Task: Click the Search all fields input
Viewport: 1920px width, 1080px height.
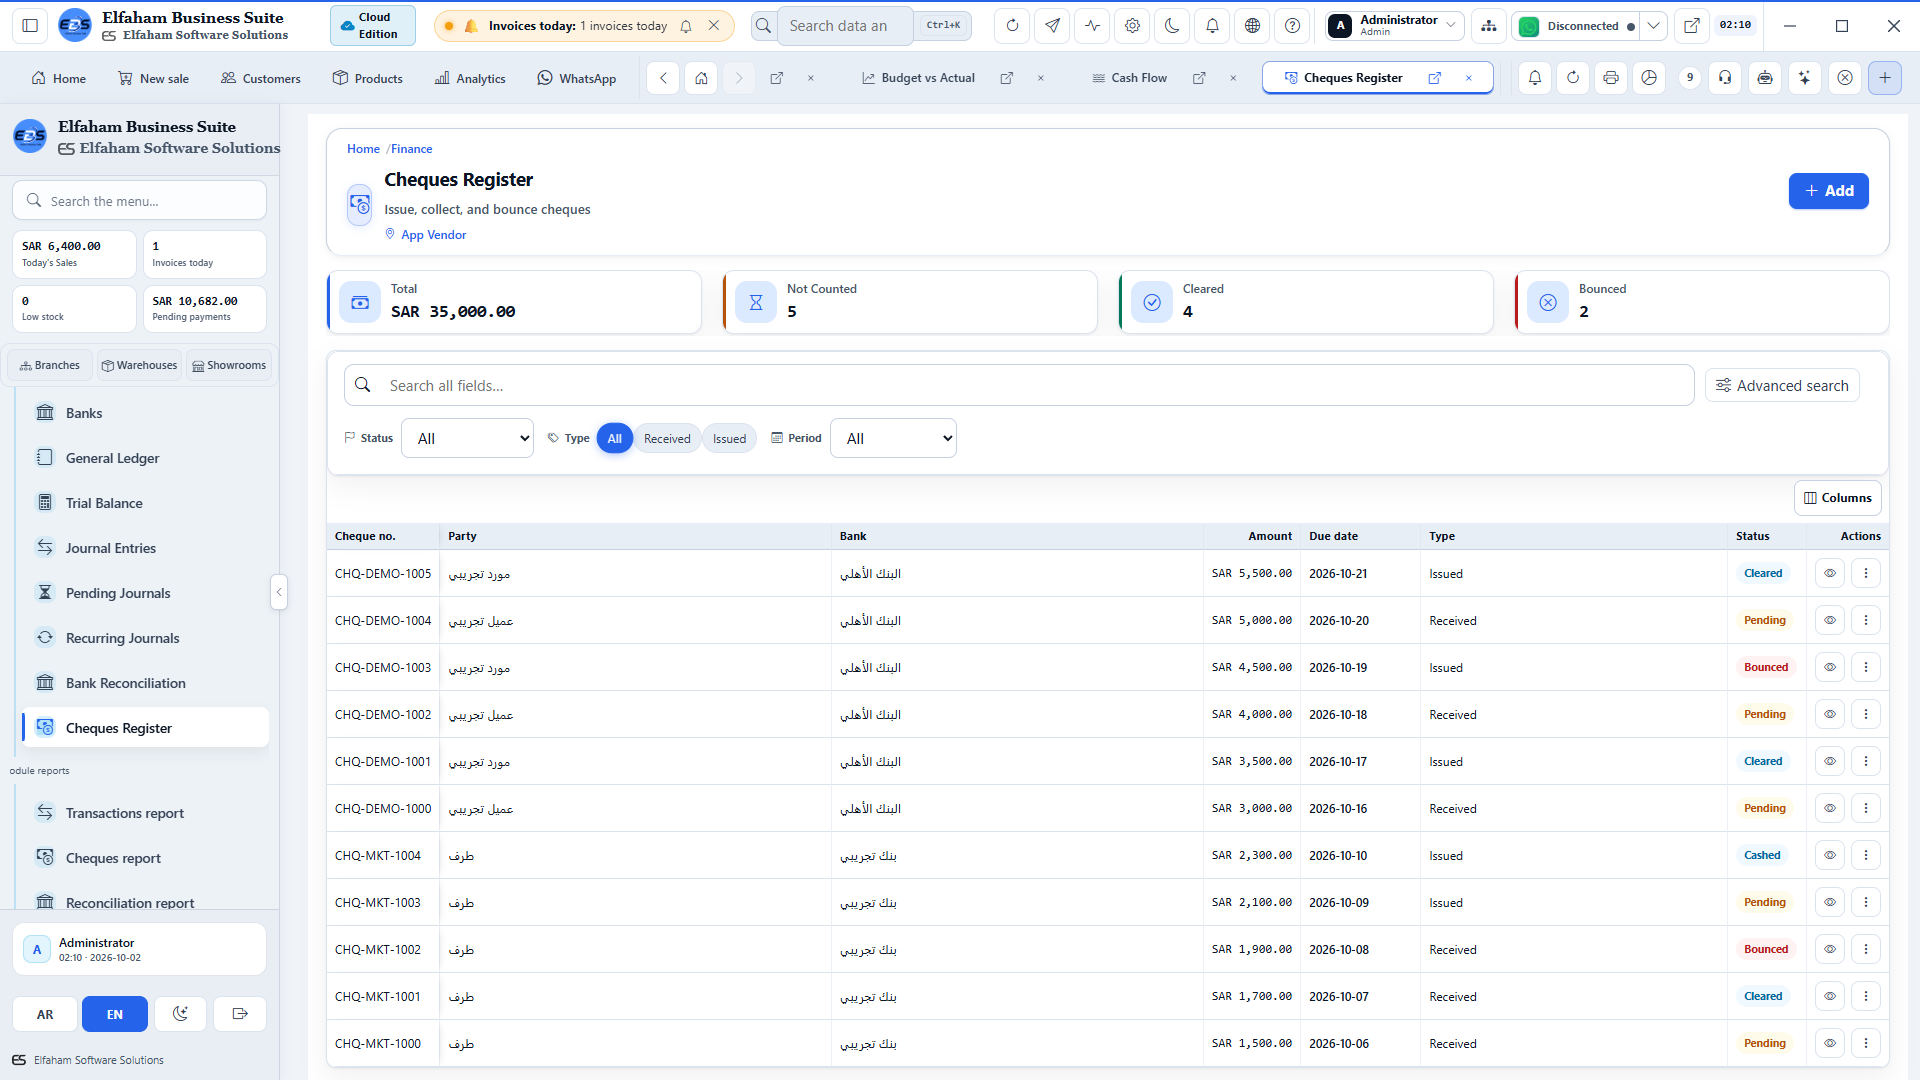Action: click(1019, 386)
